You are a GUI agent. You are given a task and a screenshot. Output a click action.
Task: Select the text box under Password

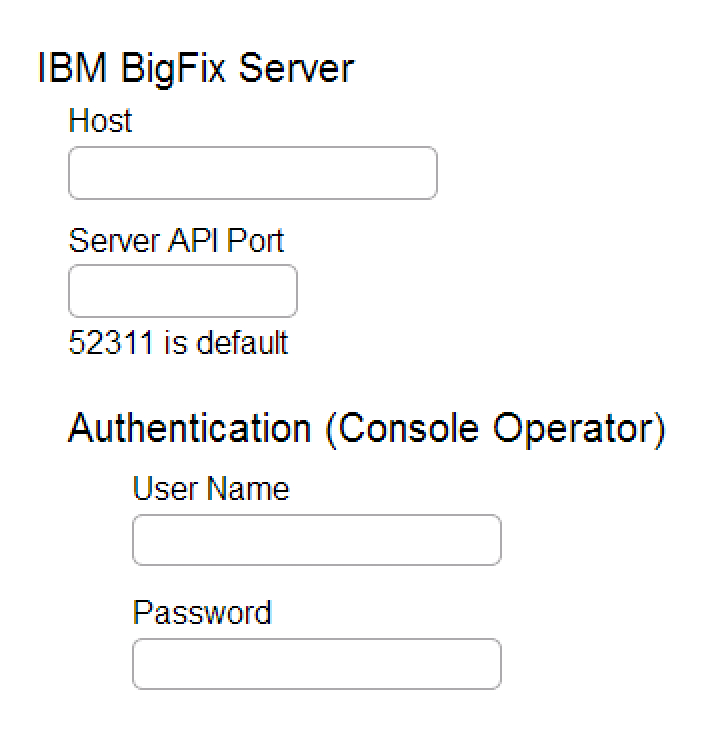316,664
